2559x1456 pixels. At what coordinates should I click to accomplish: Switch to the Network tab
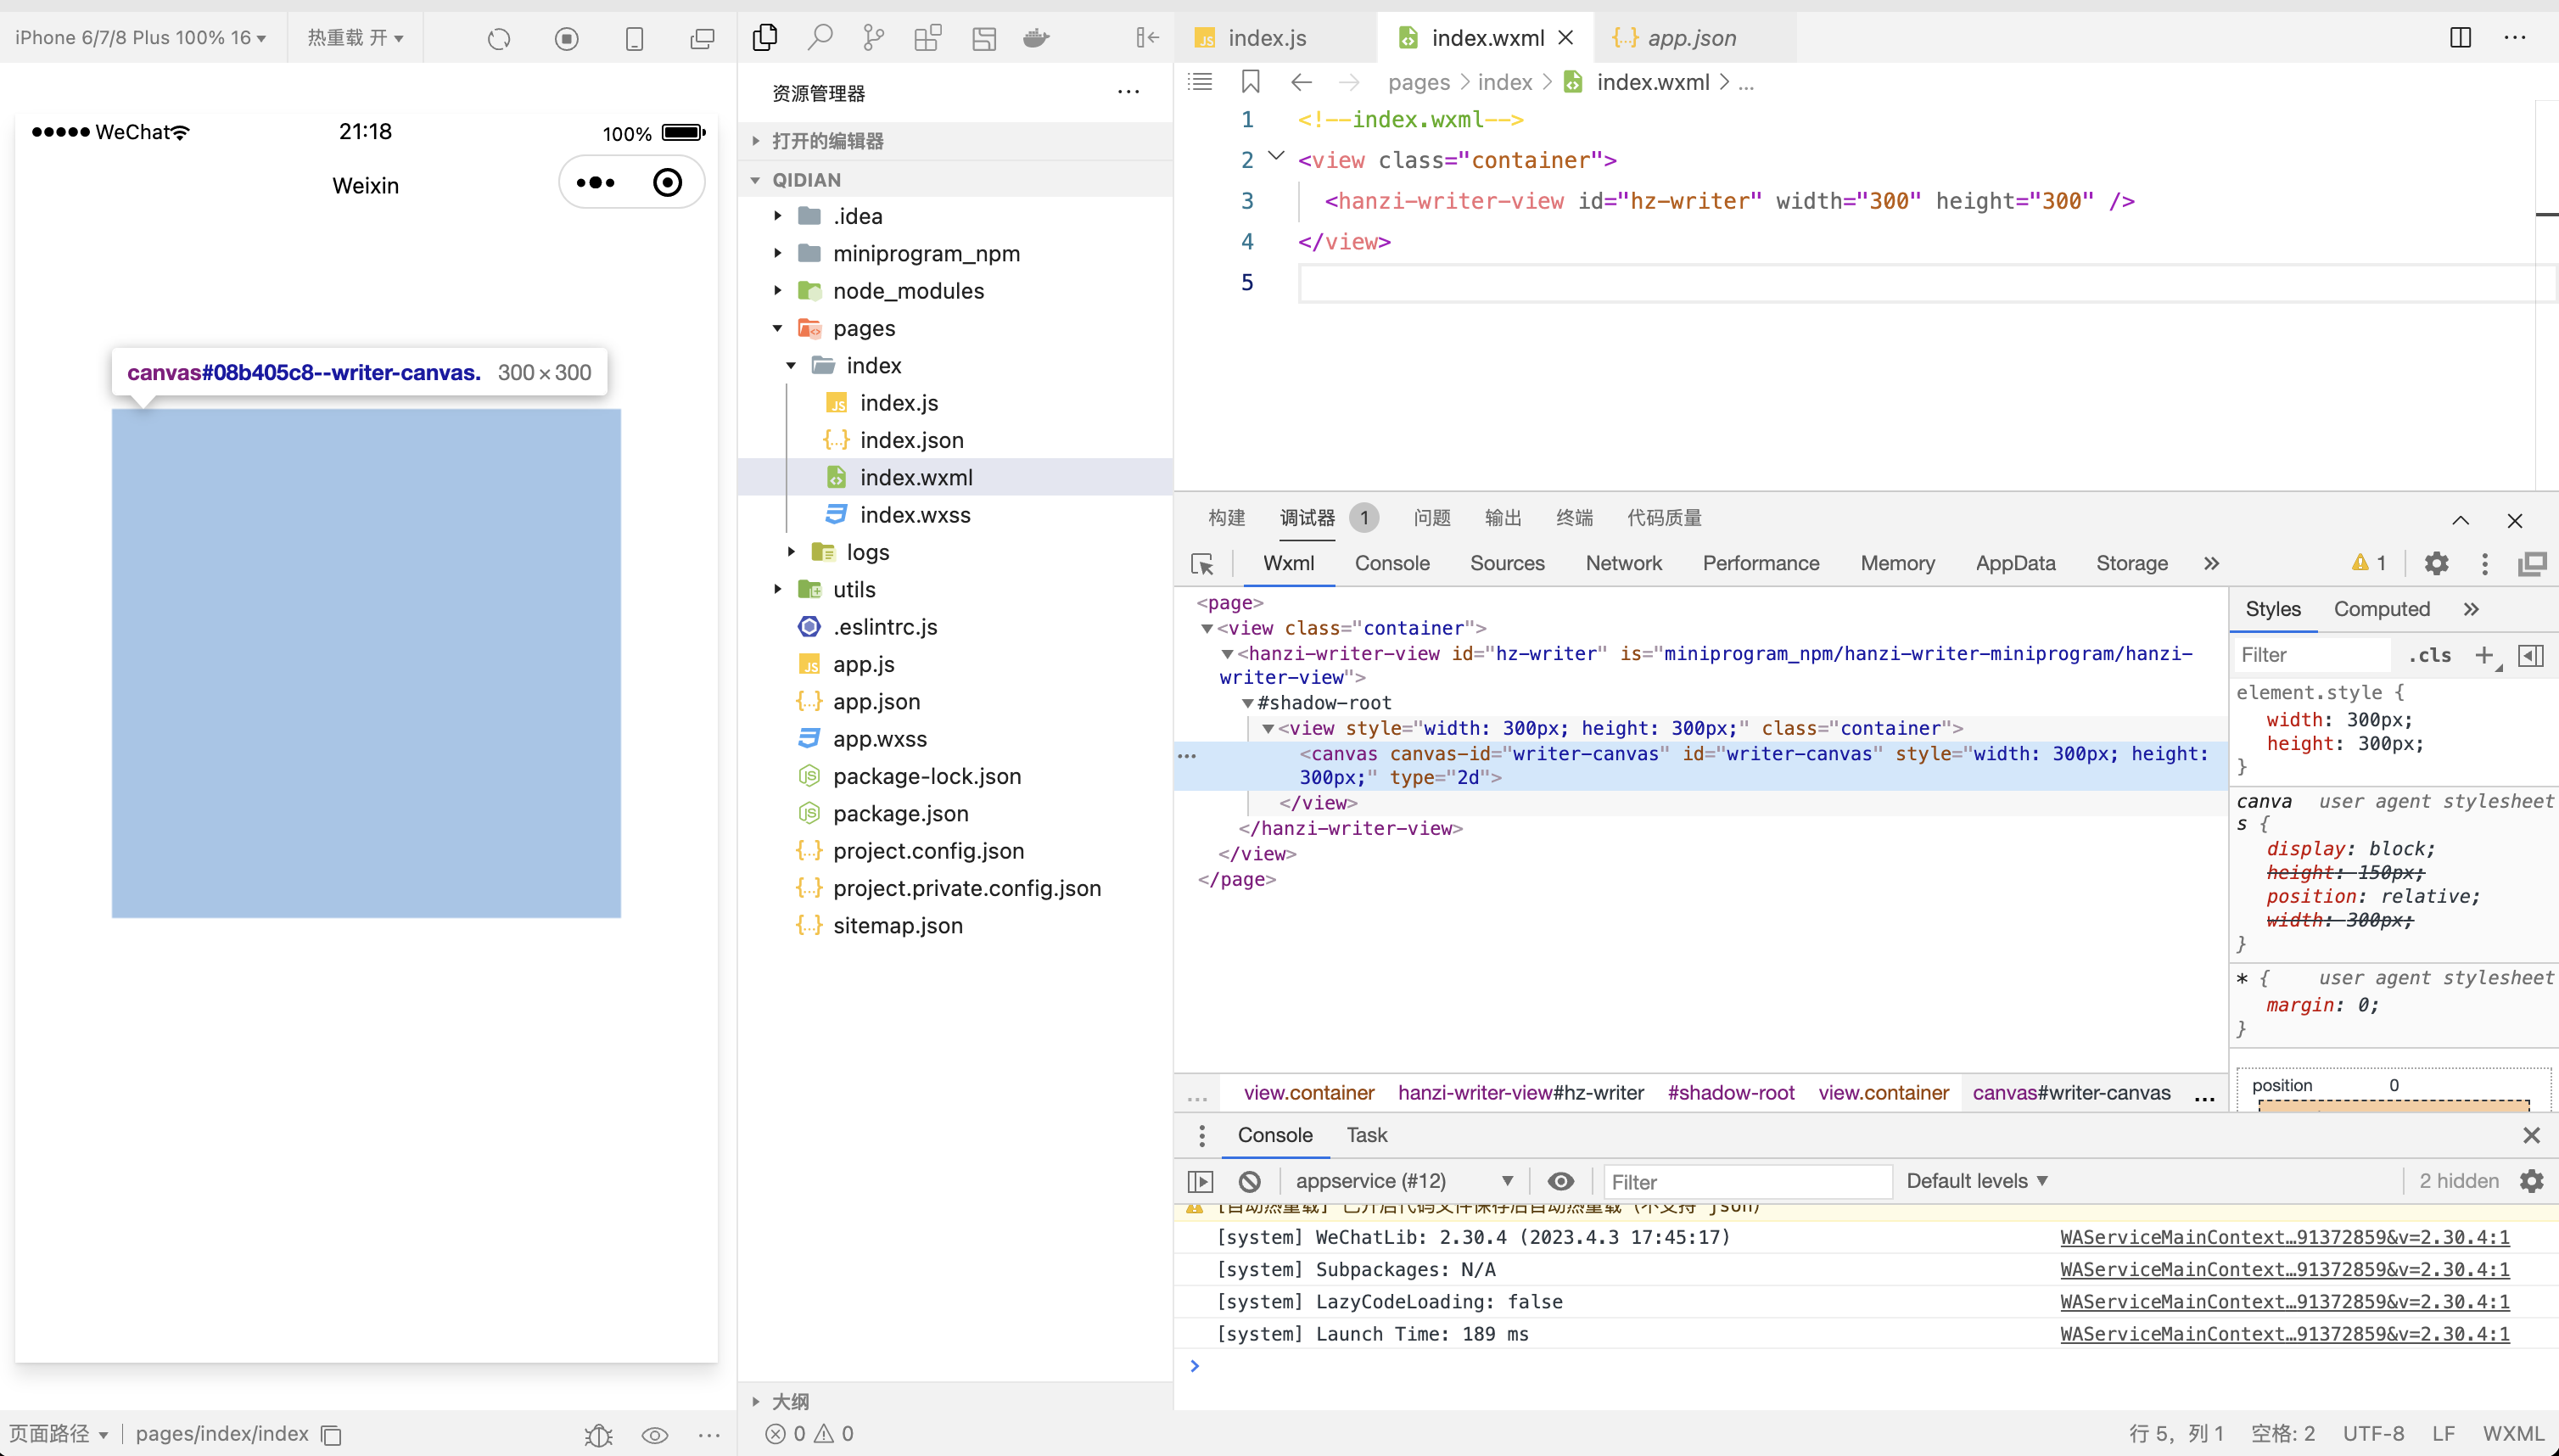pyautogui.click(x=1623, y=564)
